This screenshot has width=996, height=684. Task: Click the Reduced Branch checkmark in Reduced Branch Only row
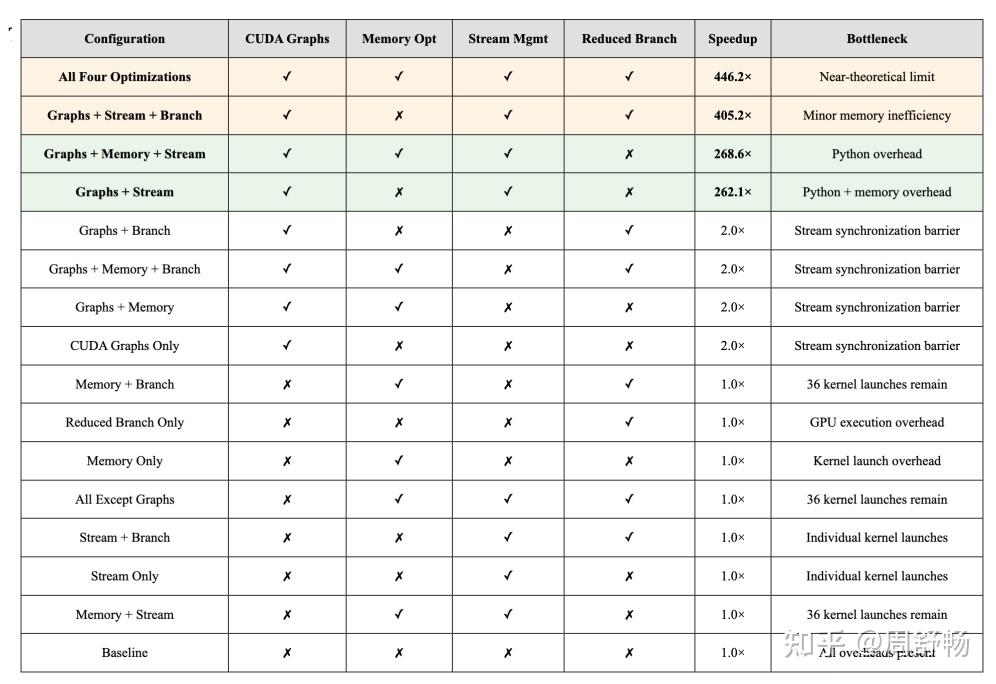point(629,422)
